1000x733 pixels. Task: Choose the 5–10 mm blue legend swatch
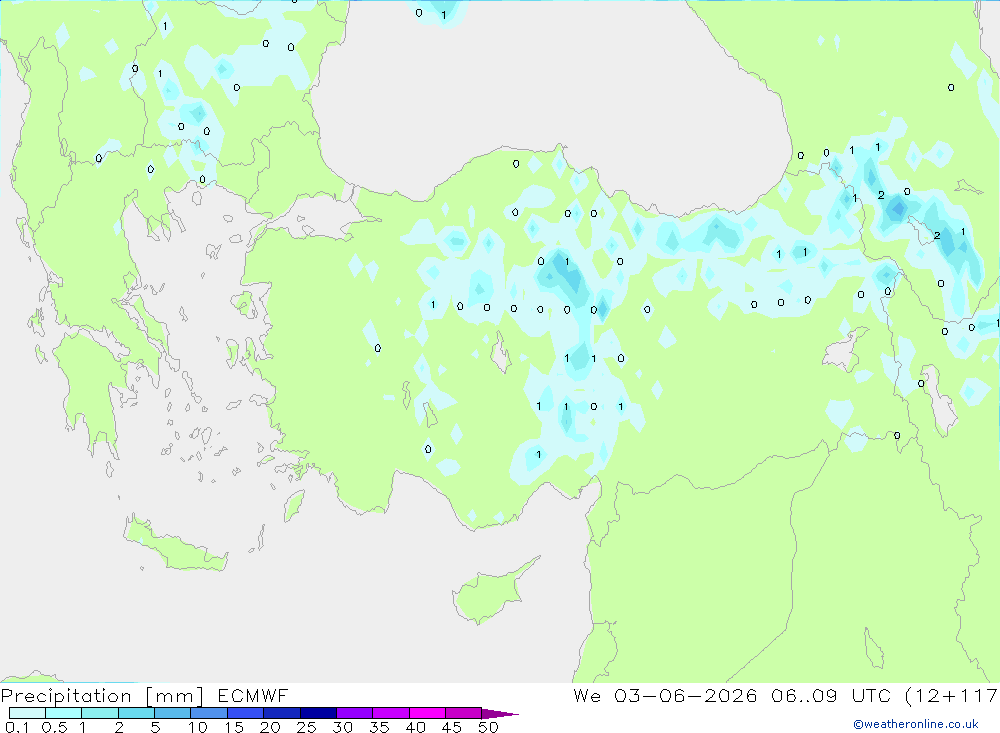click(x=172, y=713)
